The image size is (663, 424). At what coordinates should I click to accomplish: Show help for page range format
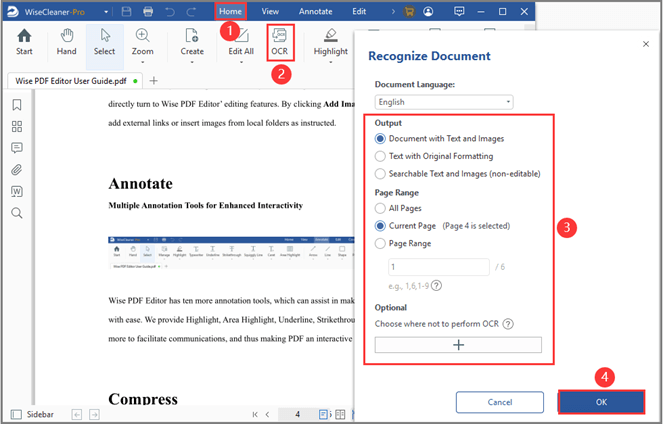(436, 286)
